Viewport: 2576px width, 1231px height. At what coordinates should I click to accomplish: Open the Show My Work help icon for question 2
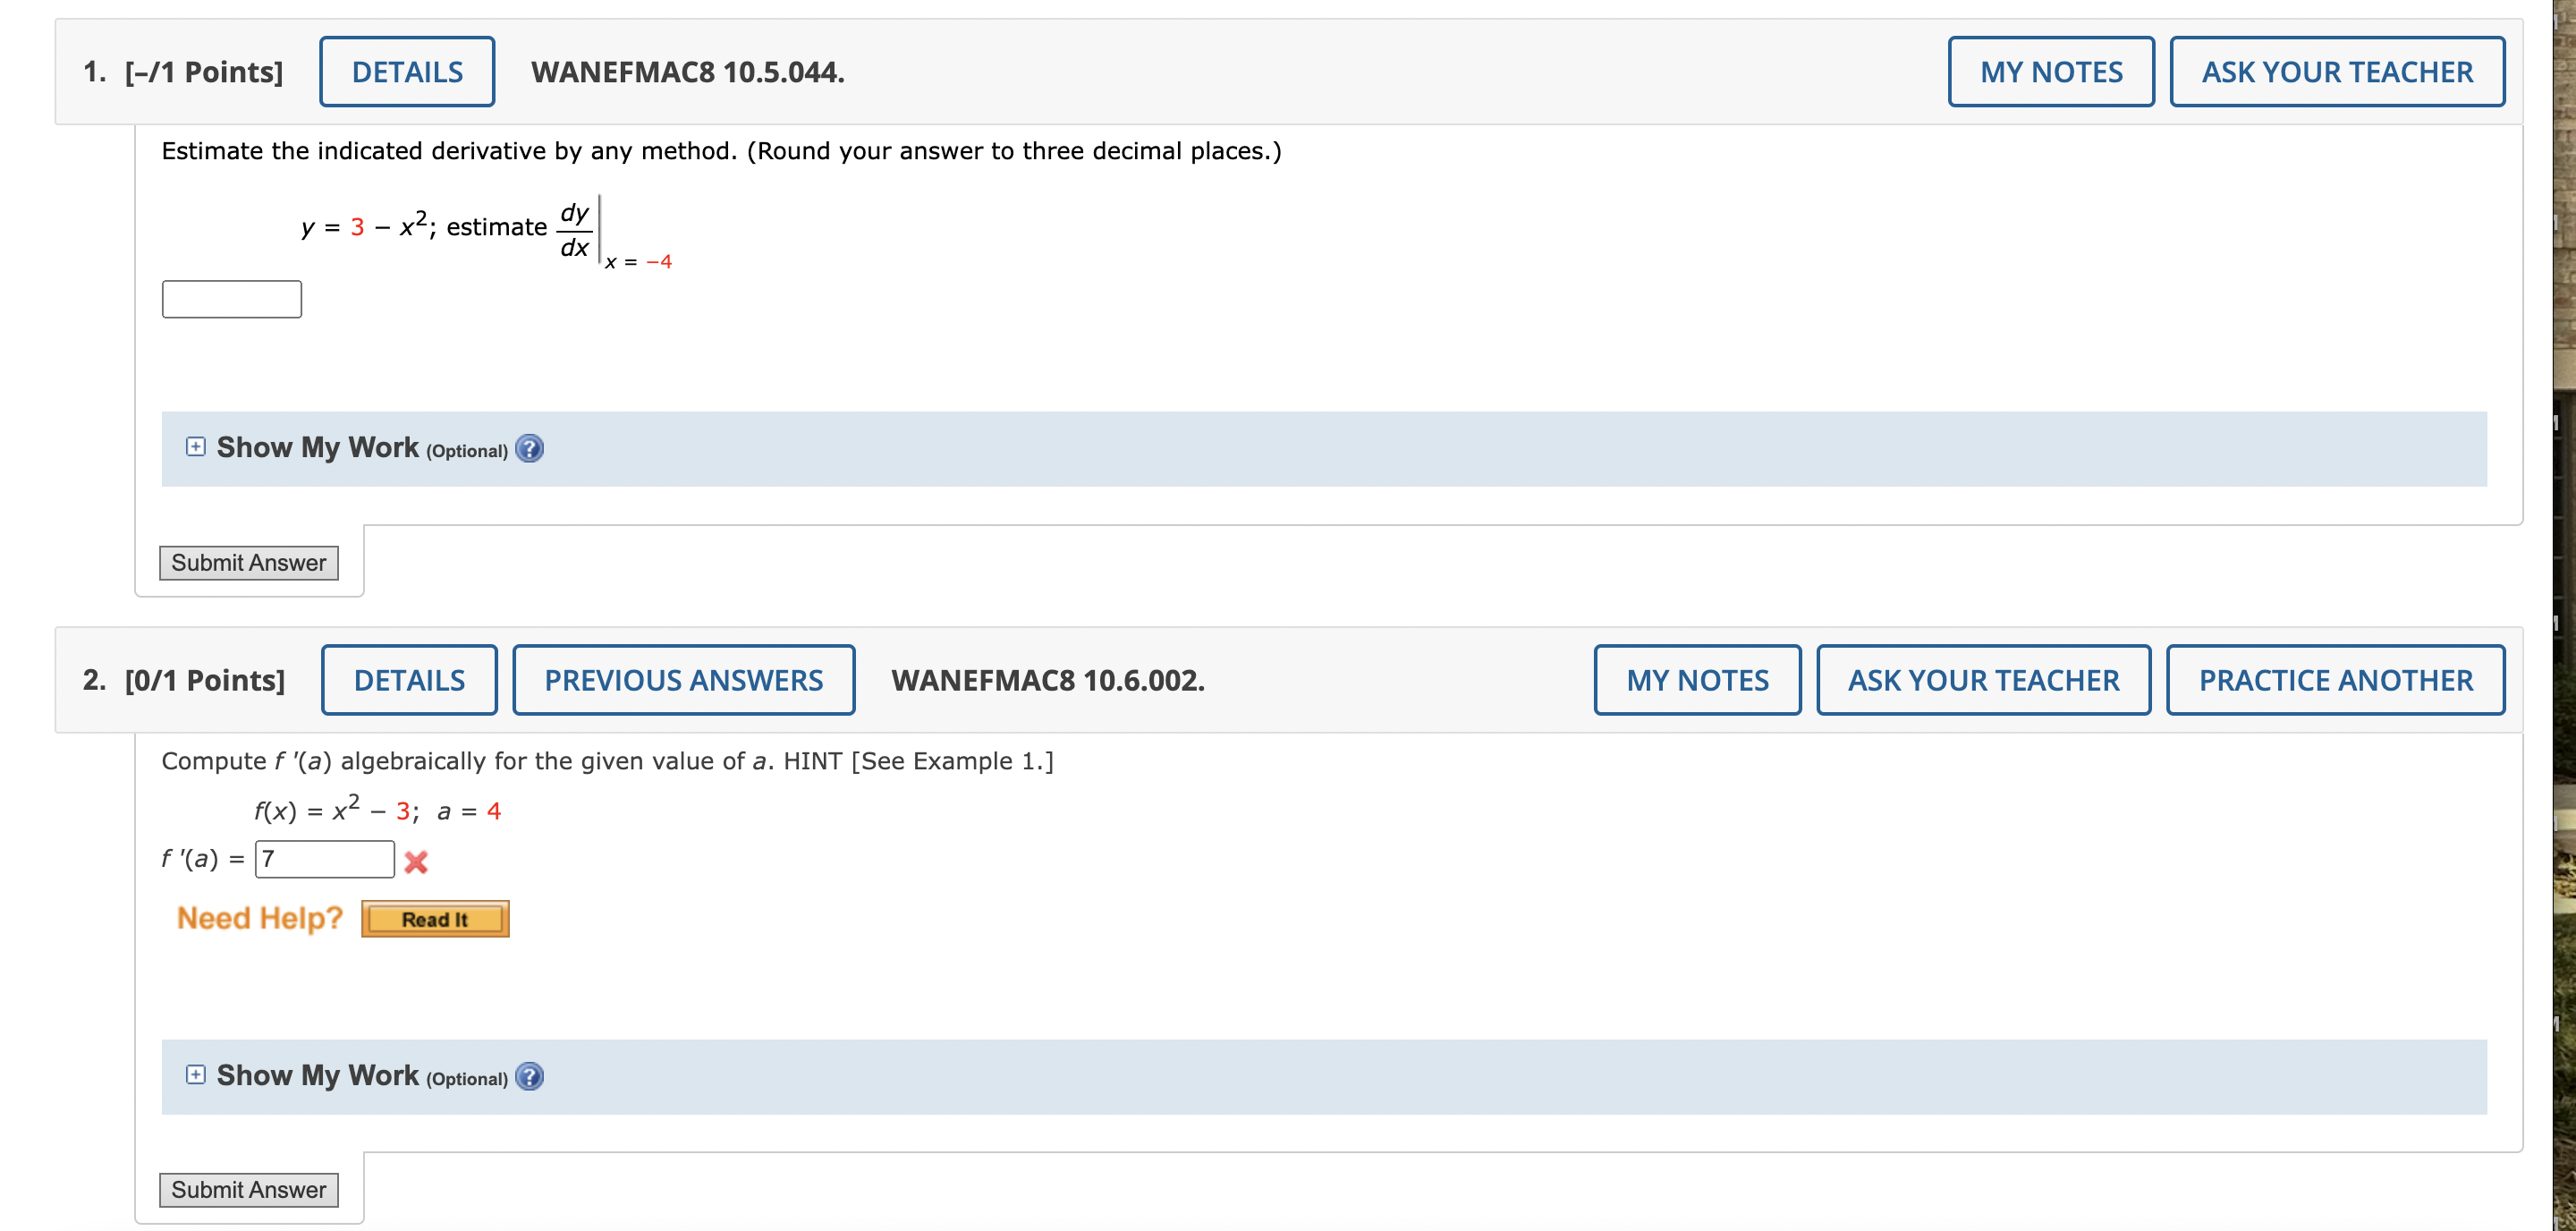coord(531,1077)
